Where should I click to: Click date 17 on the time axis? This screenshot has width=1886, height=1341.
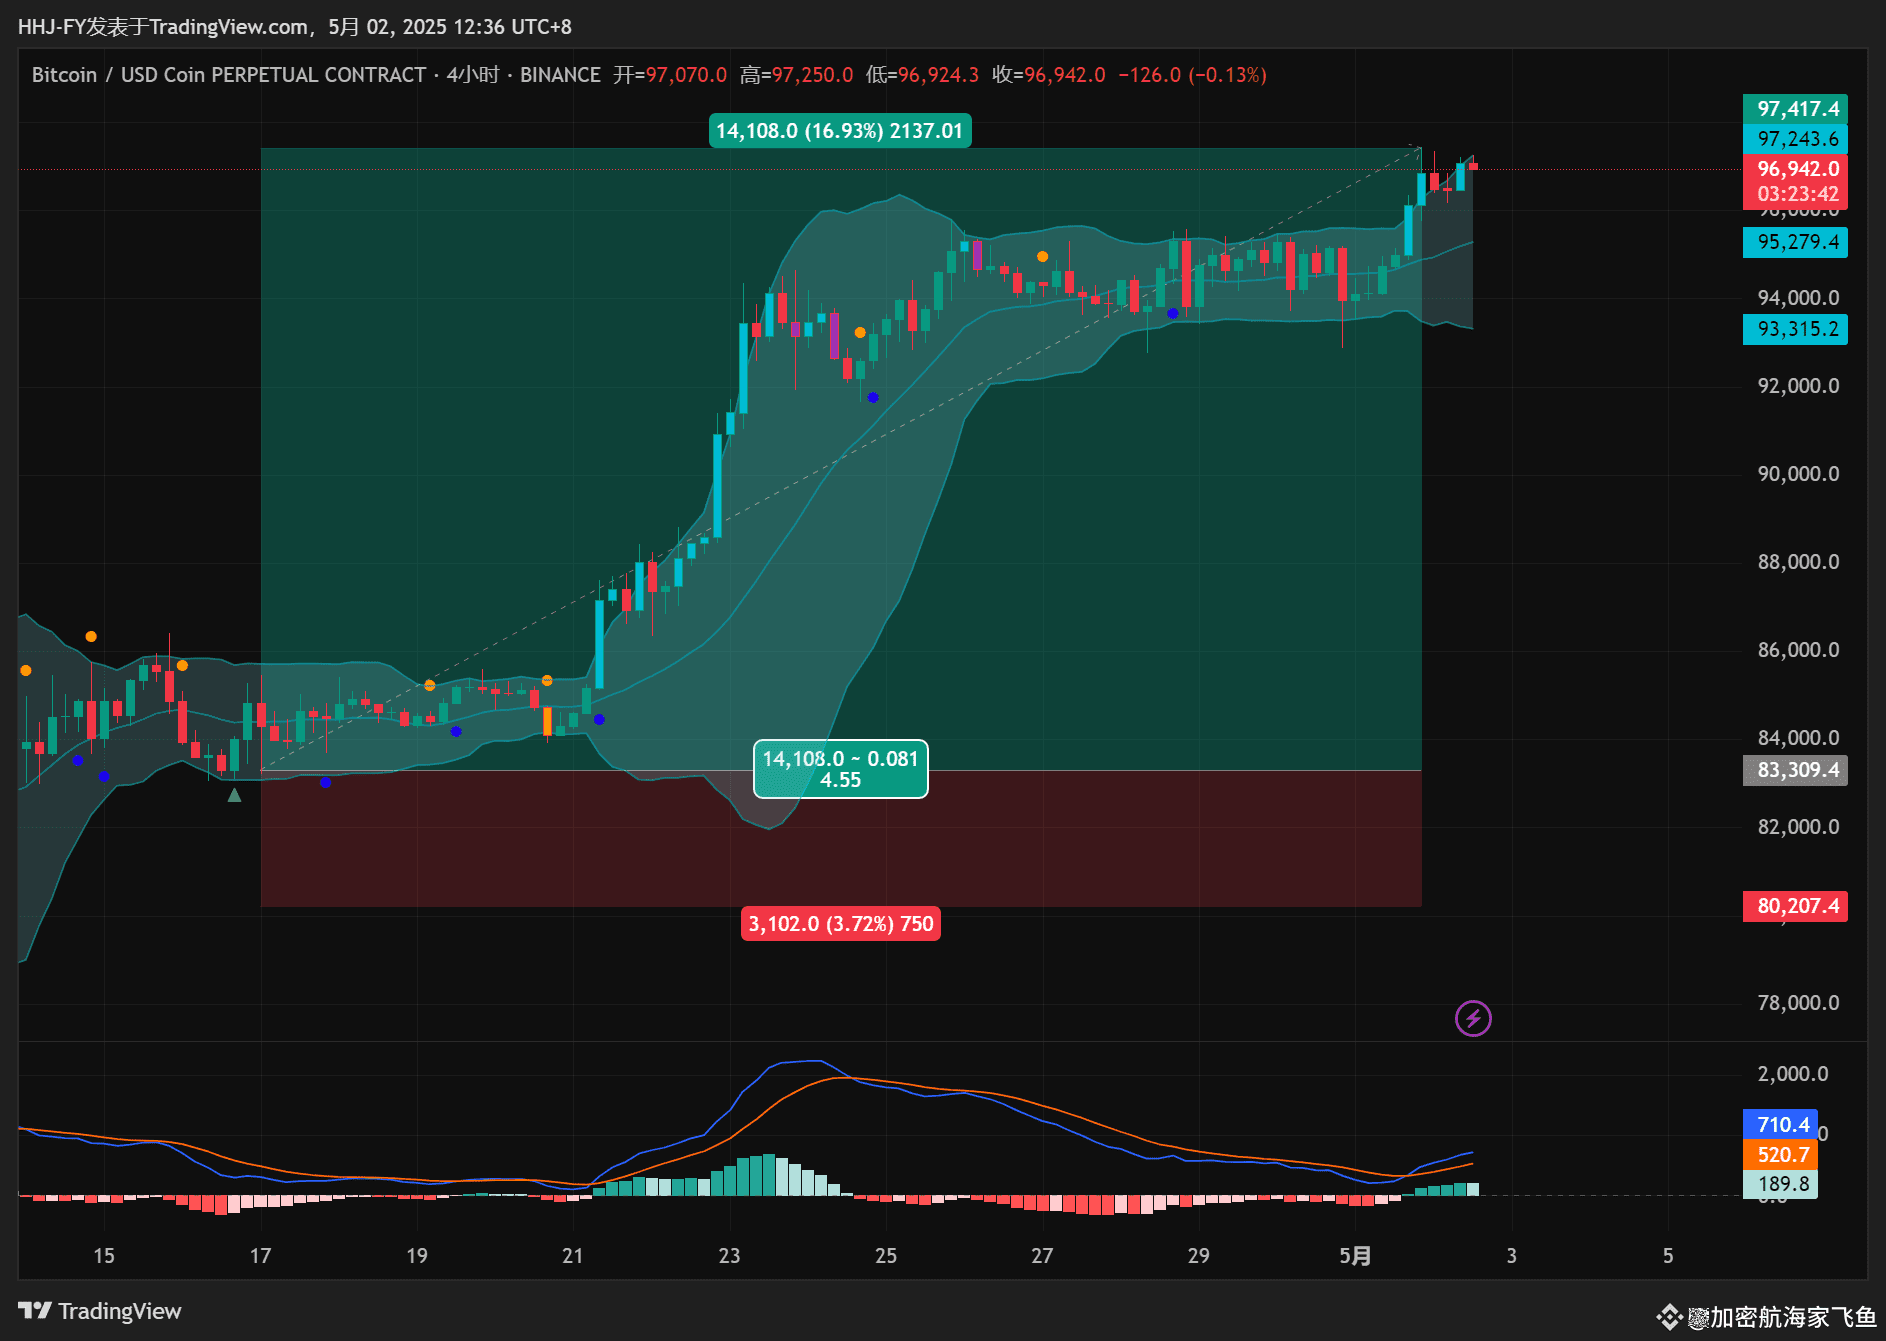(260, 1256)
